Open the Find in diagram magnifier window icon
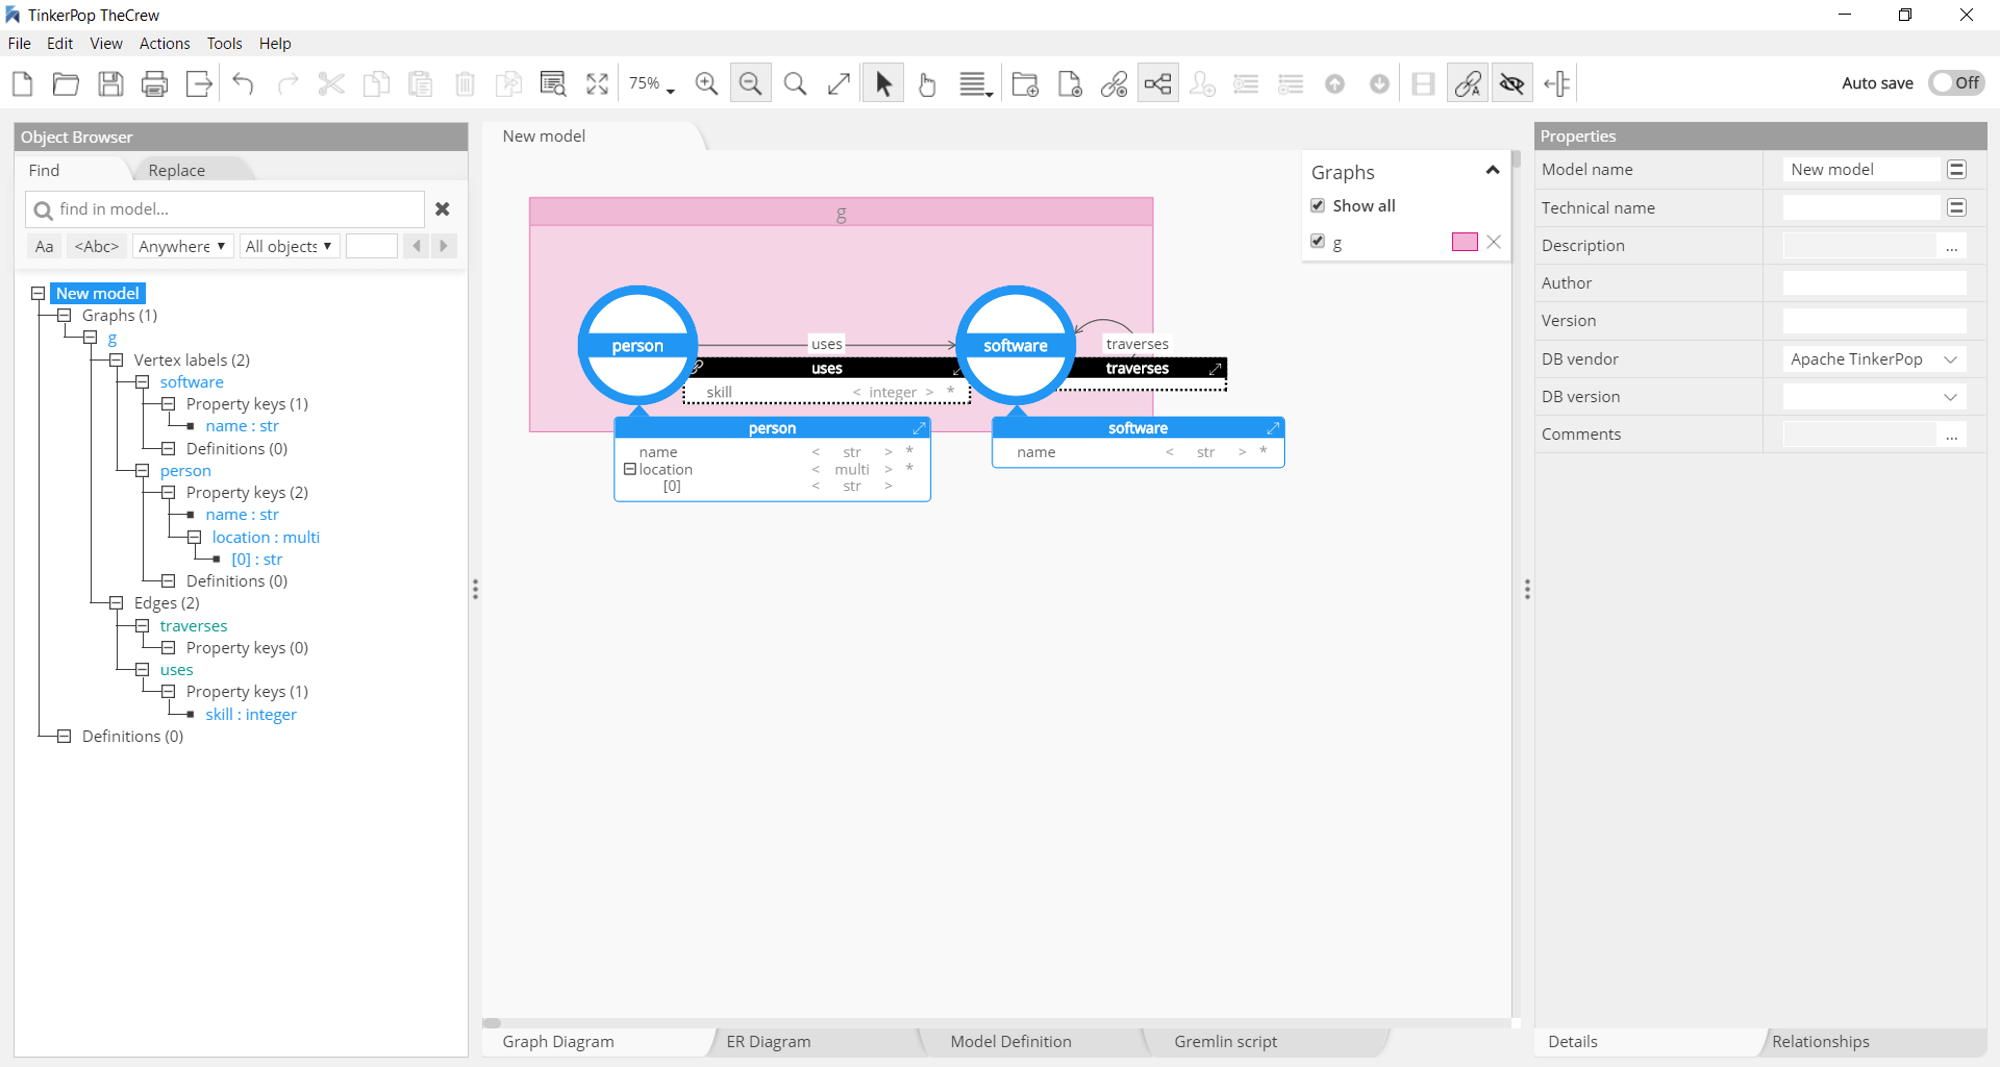Viewport: 2000px width, 1067px height. click(x=553, y=84)
